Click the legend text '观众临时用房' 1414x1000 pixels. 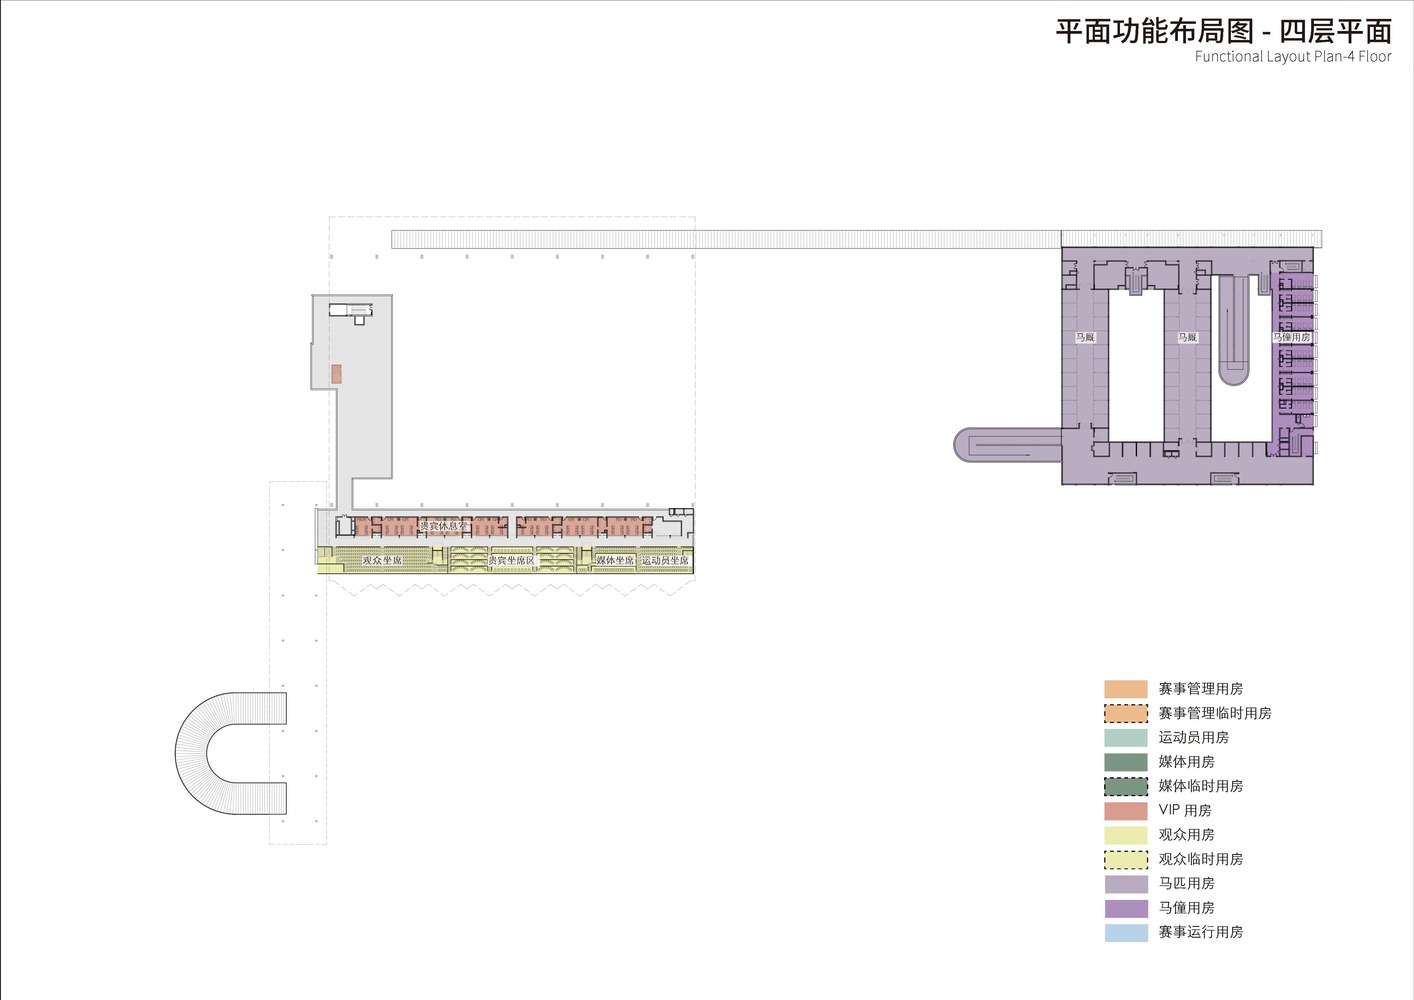[1200, 859]
